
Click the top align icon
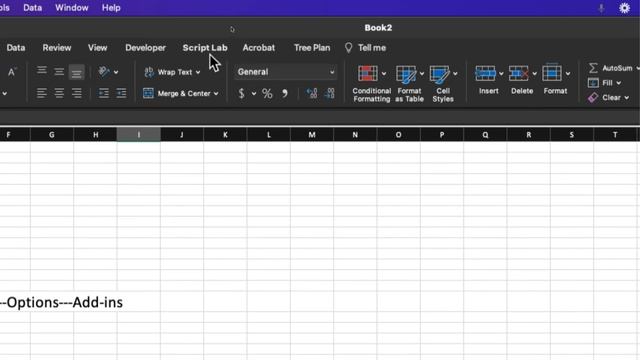pyautogui.click(x=42, y=71)
